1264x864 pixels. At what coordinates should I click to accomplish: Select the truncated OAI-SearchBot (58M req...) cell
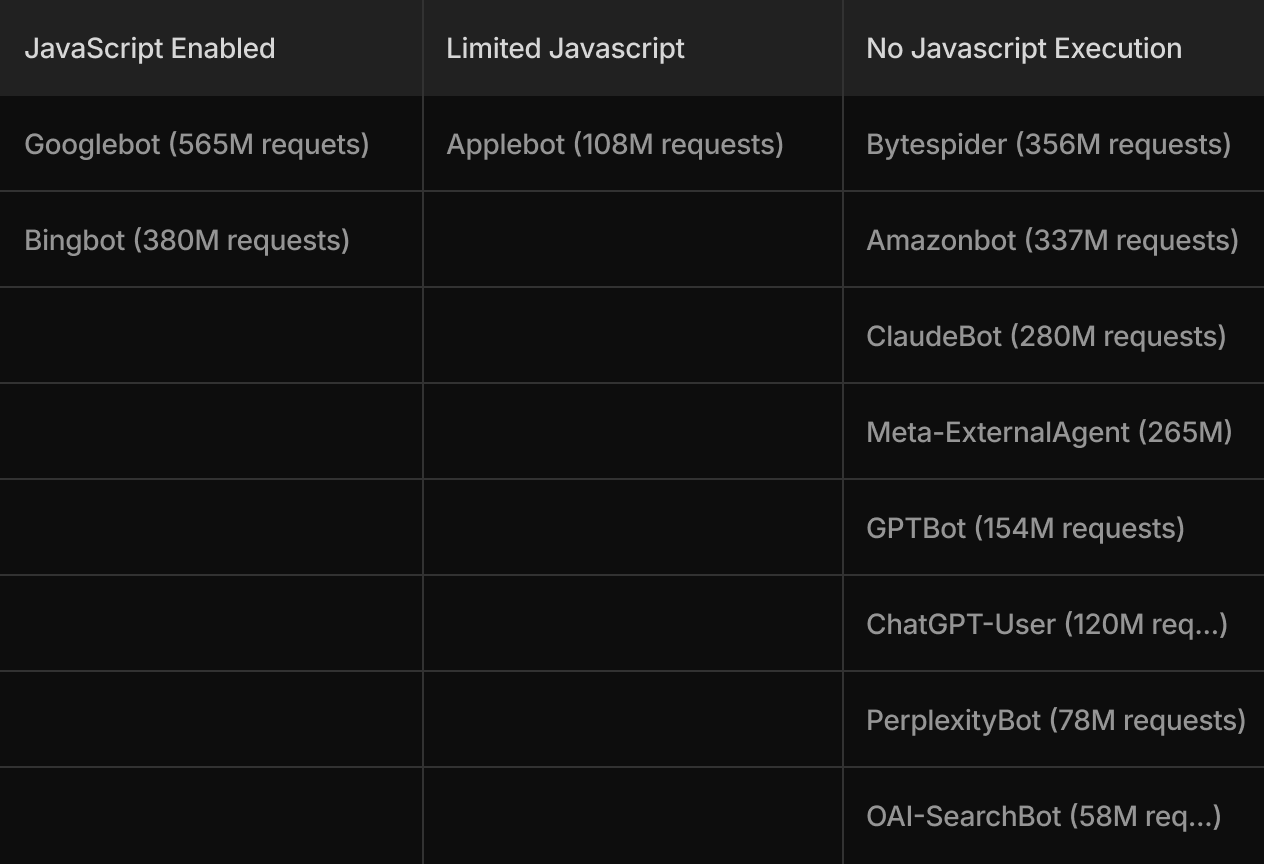1054,816
